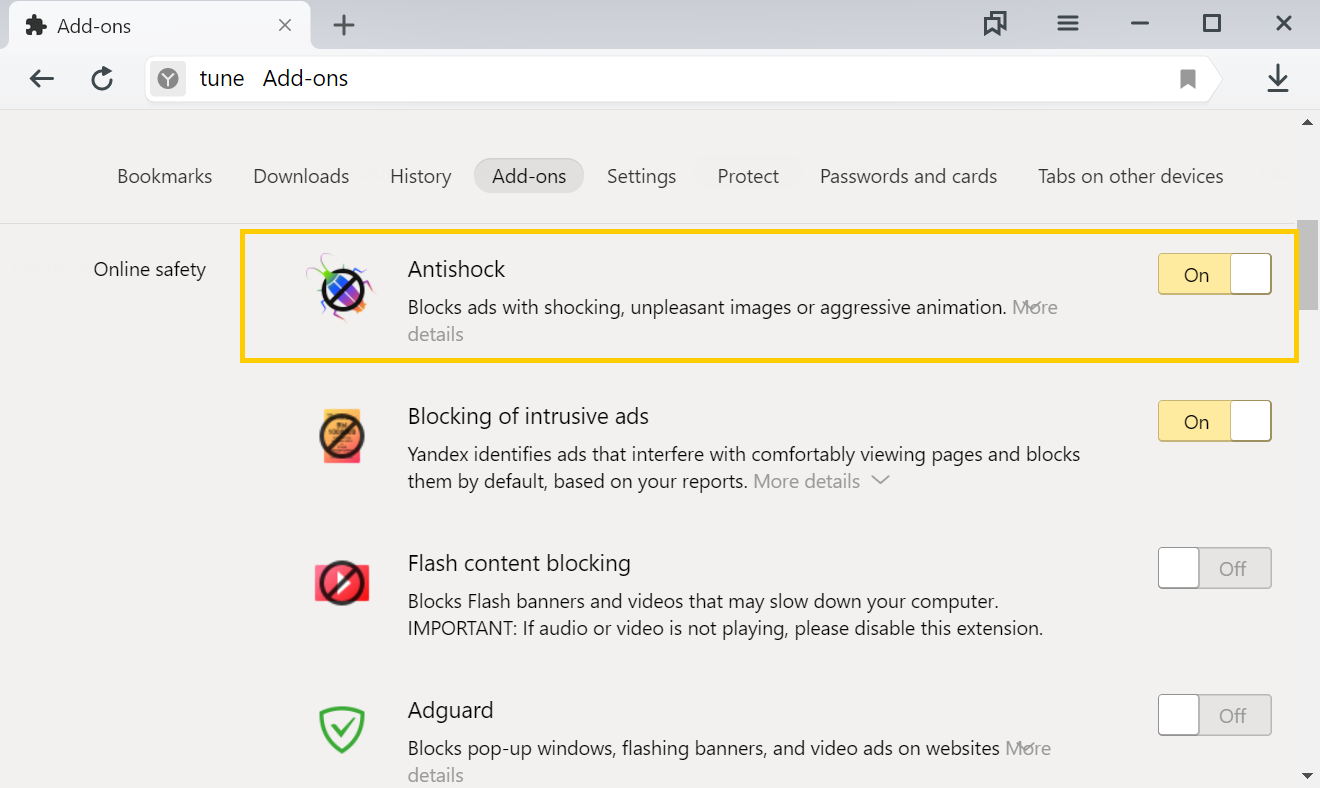Click the back arrow button

(41, 79)
